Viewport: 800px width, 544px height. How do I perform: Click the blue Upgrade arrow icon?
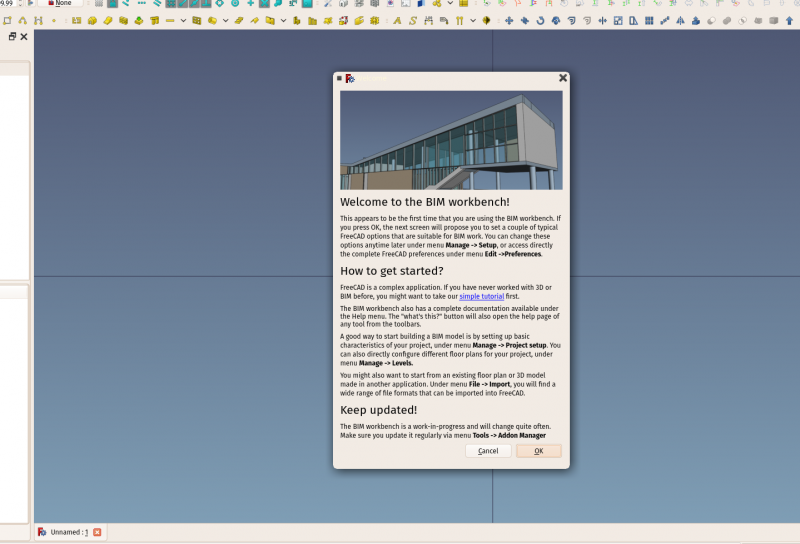tap(789, 21)
